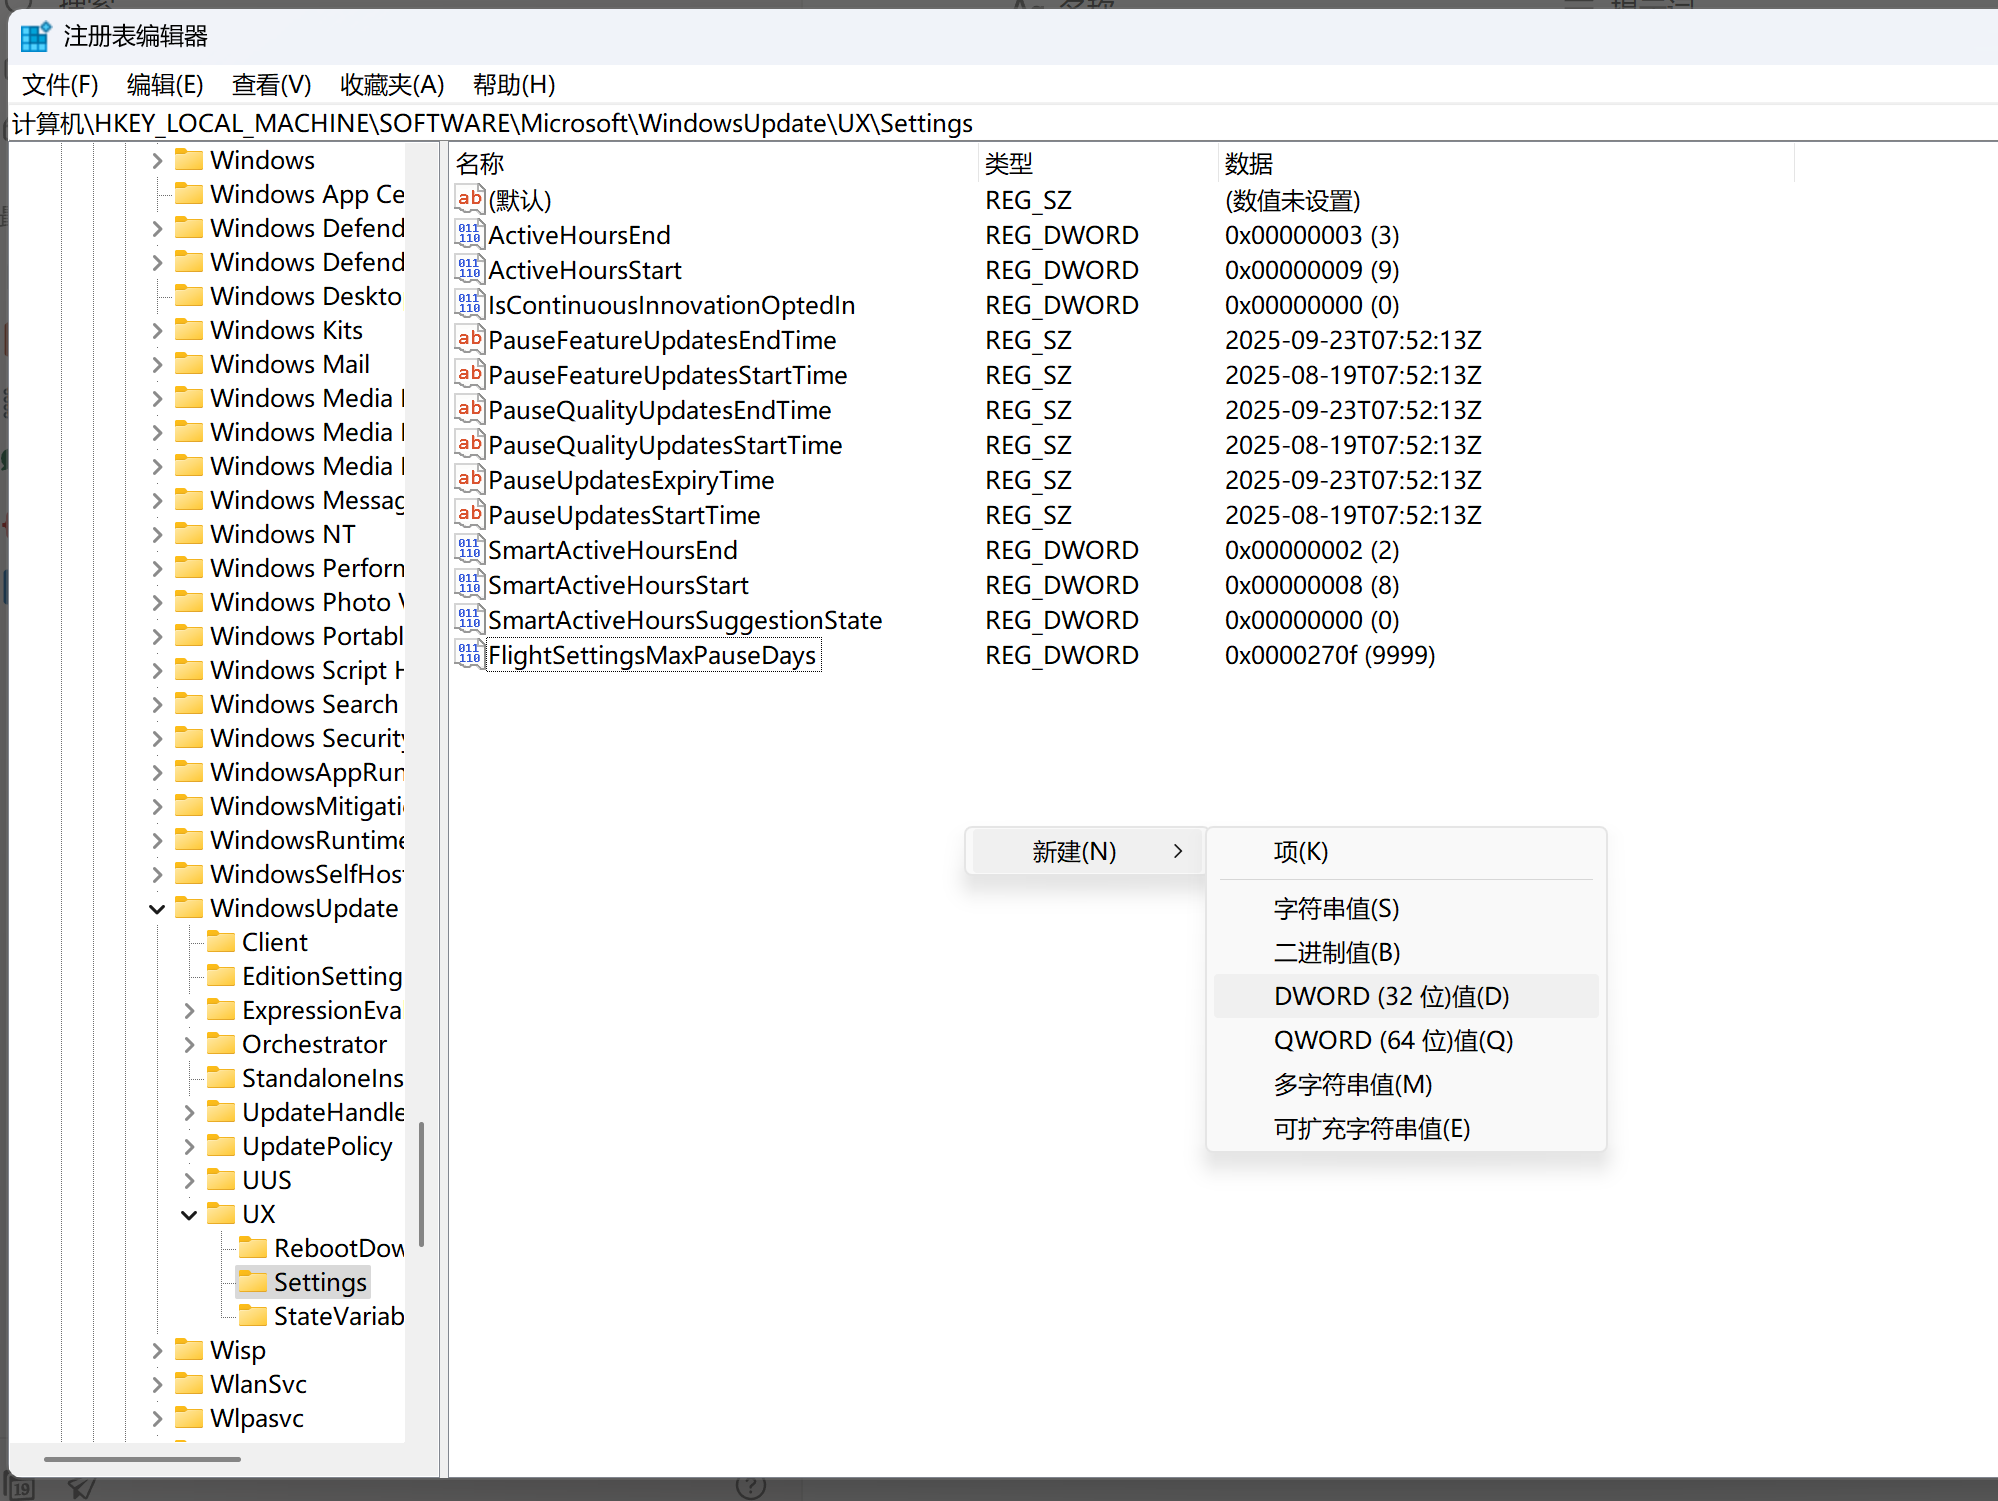Viewport: 1998px width, 1501px height.
Task: Click the Windows NT folder icon
Action: point(189,533)
